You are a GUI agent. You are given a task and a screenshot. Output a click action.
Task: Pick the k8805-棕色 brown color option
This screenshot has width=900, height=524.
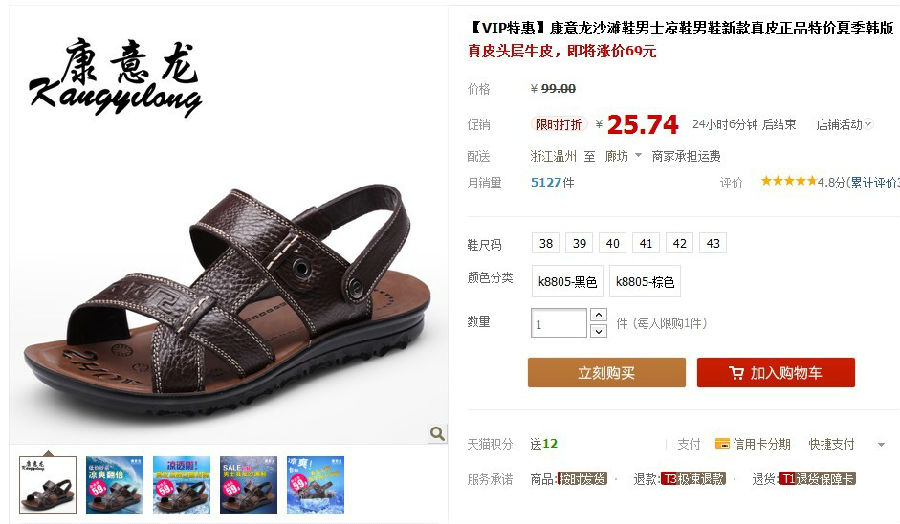[645, 281]
